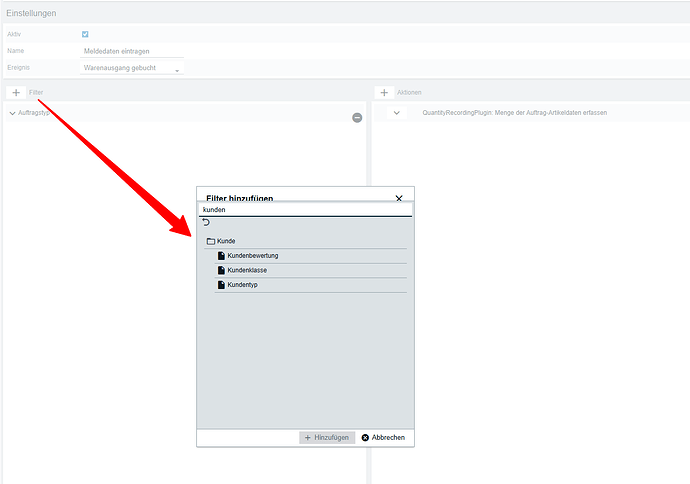The image size is (690, 484).
Task: Click the Kundentyp document icon
Action: pyautogui.click(x=221, y=285)
